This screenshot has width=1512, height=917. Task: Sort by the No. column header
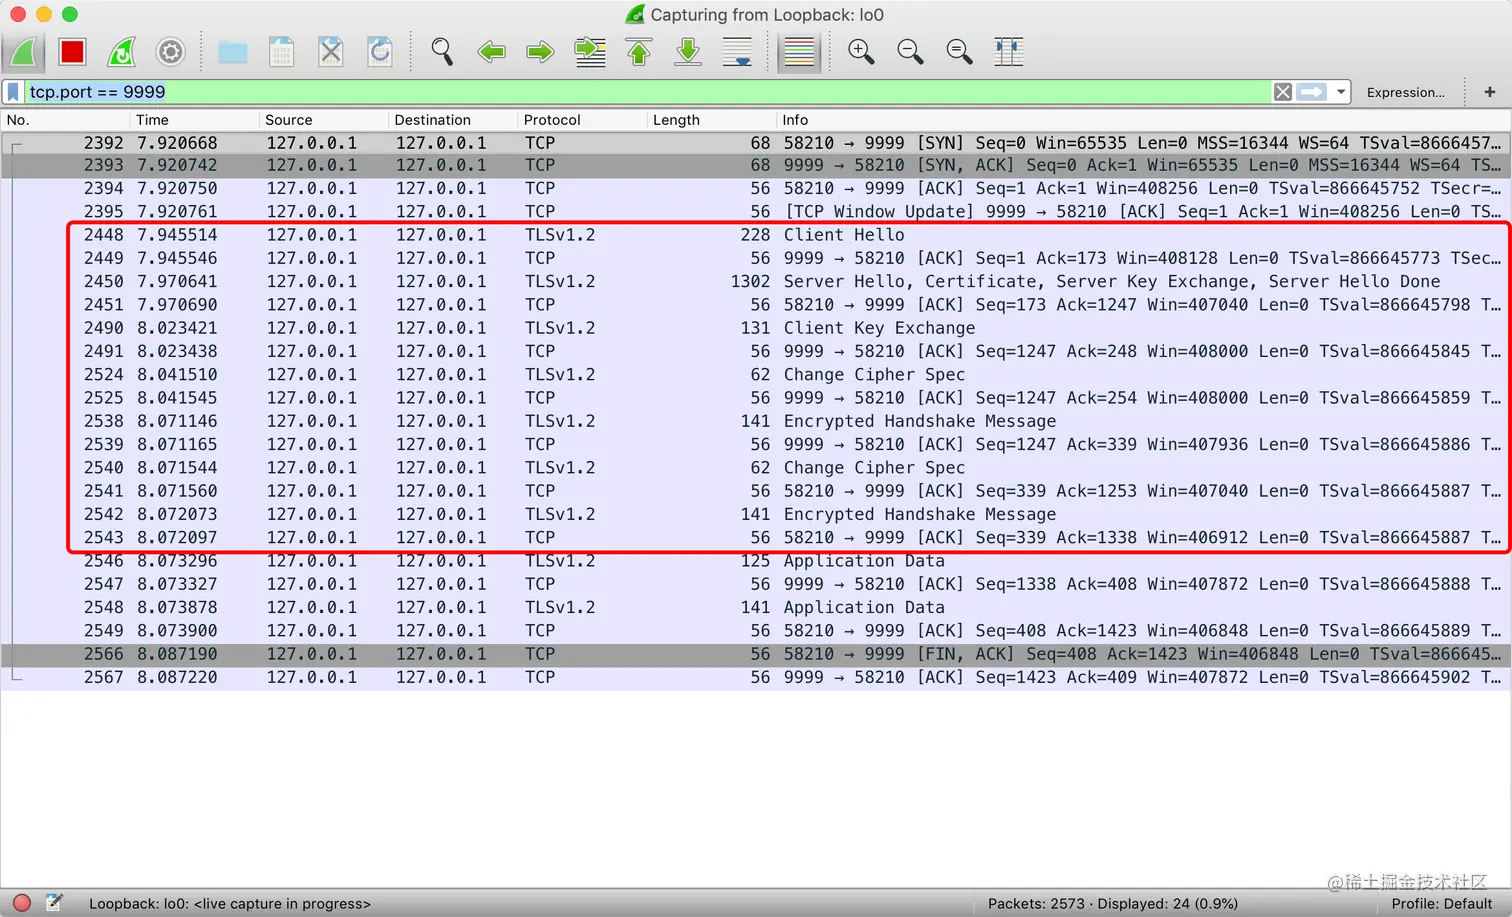coord(65,120)
